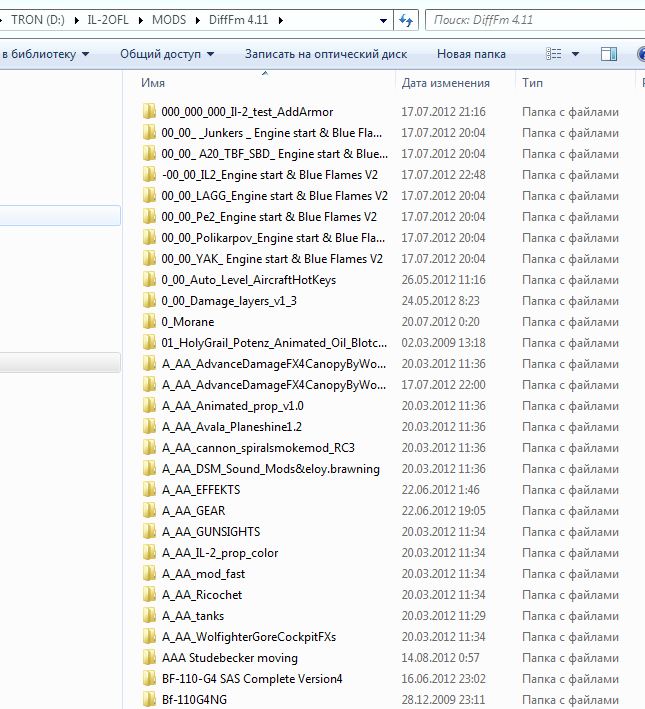Select folder icon of A_AA_GUNSIGHTS
Viewport: 645px width, 709px height.
[149, 532]
